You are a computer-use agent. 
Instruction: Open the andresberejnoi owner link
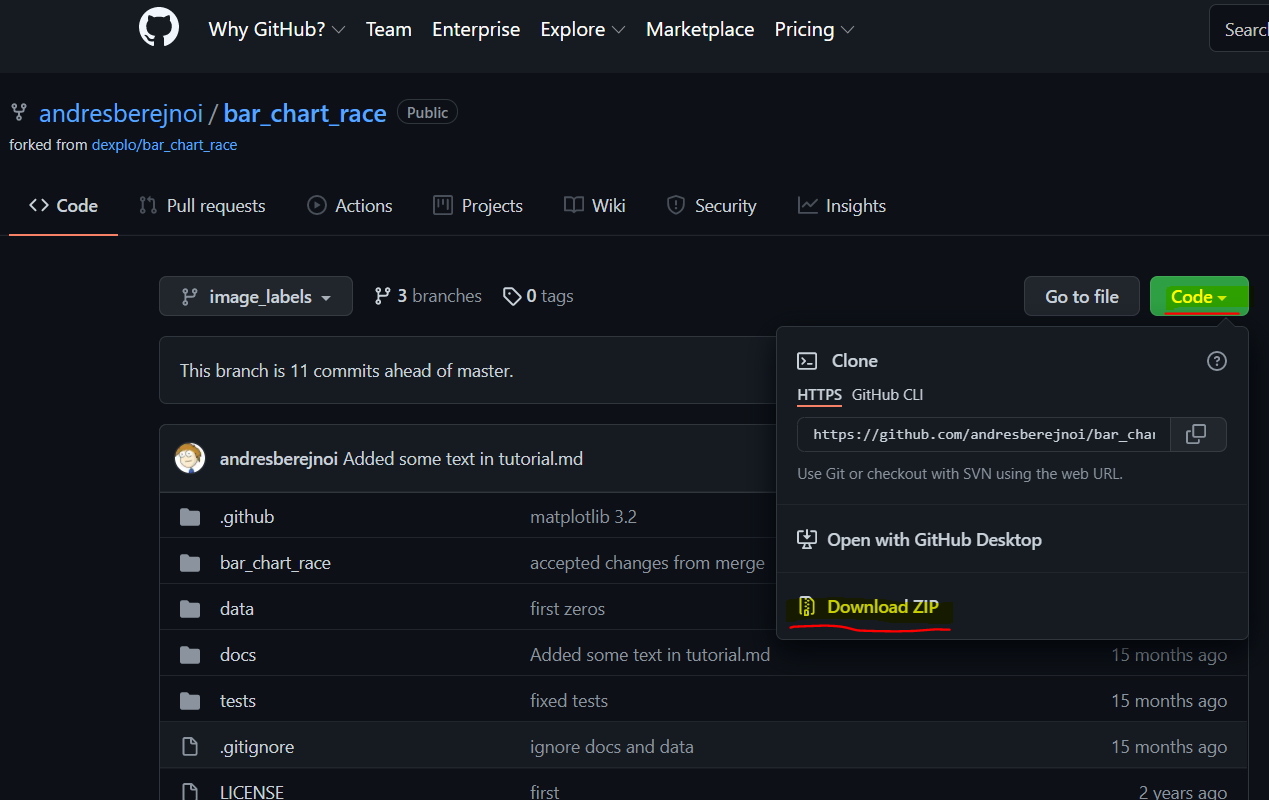pos(120,113)
